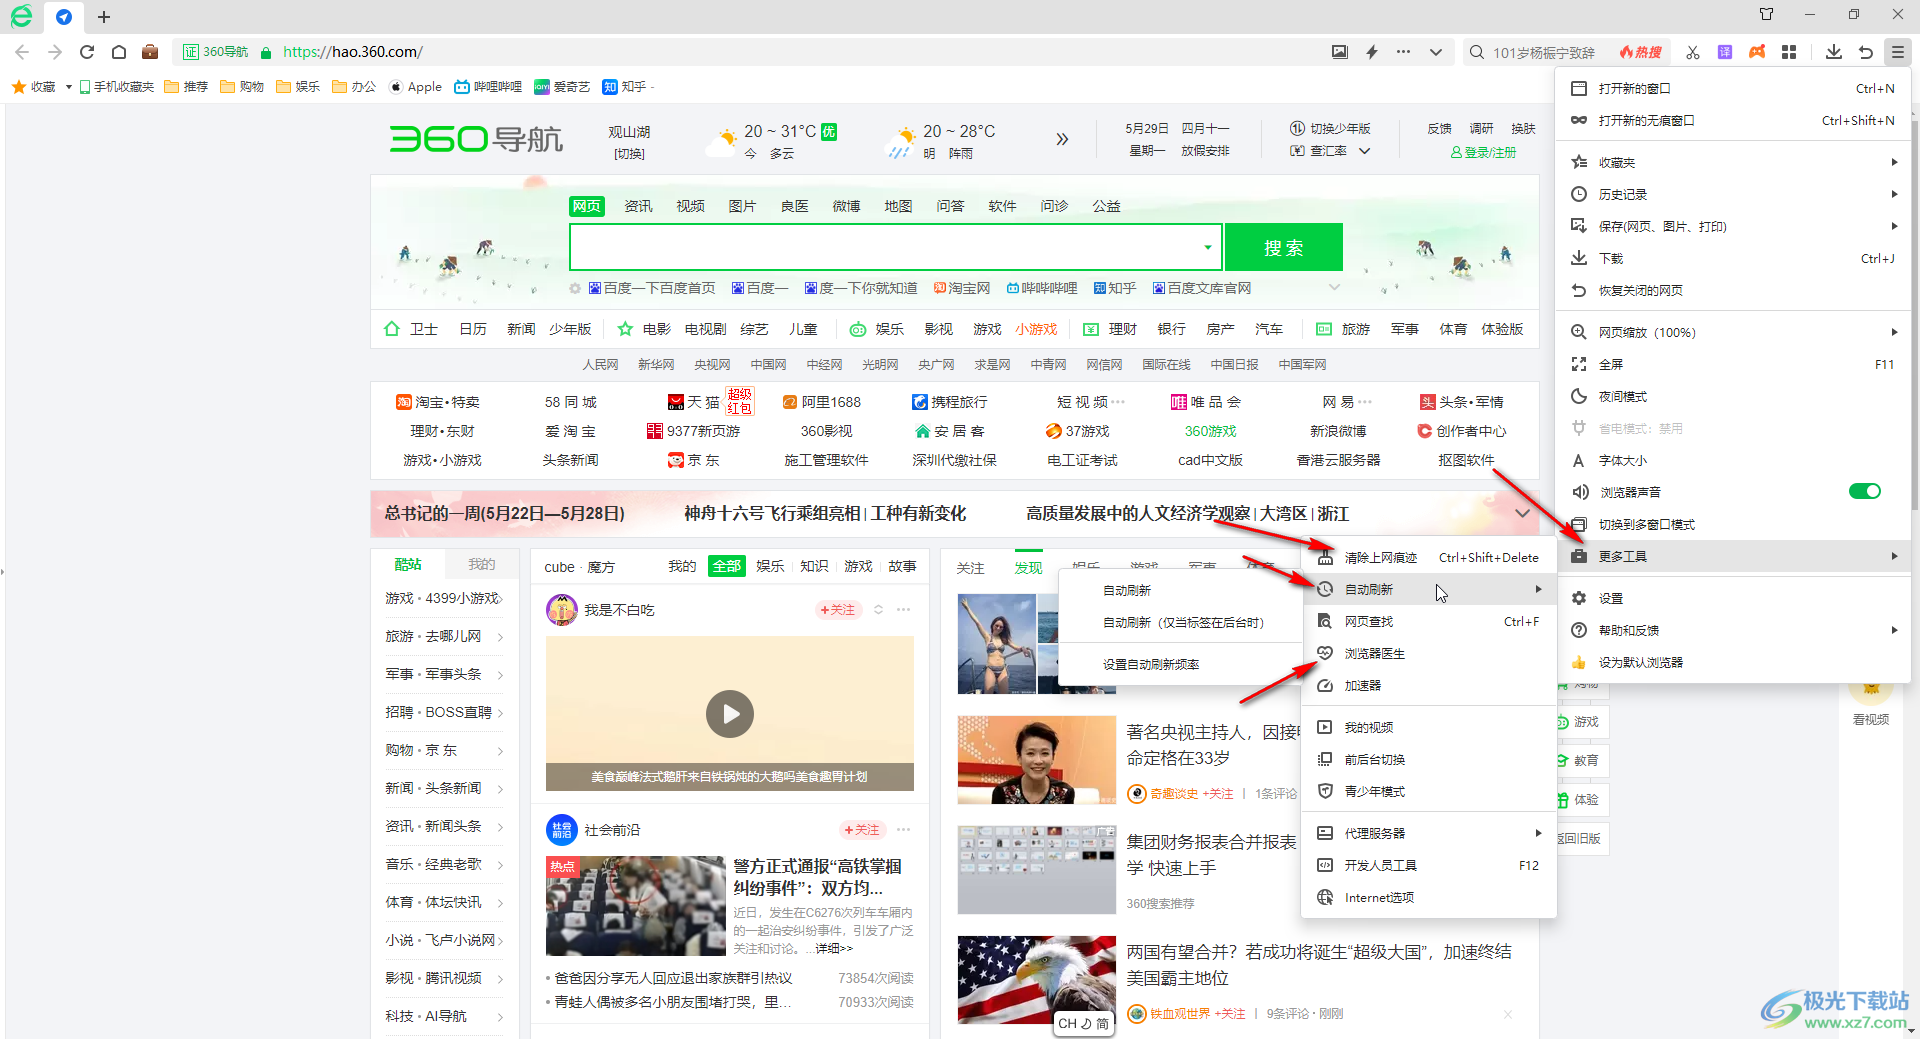Click the hot search flame icon
Image resolution: width=1920 pixels, height=1039 pixels.
[1641, 52]
